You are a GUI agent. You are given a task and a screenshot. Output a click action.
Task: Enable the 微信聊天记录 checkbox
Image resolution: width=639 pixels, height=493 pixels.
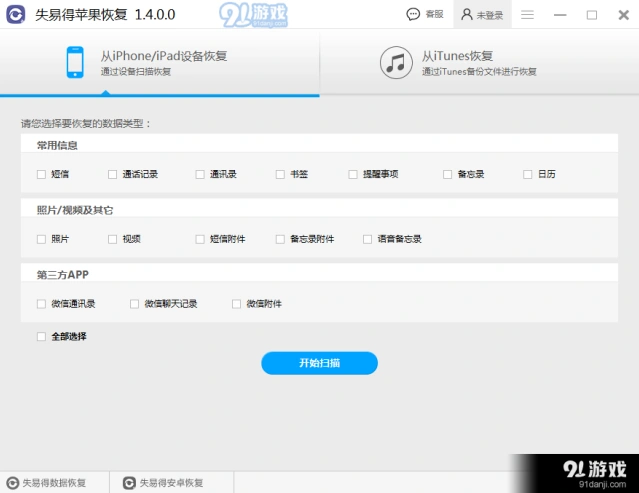134,304
